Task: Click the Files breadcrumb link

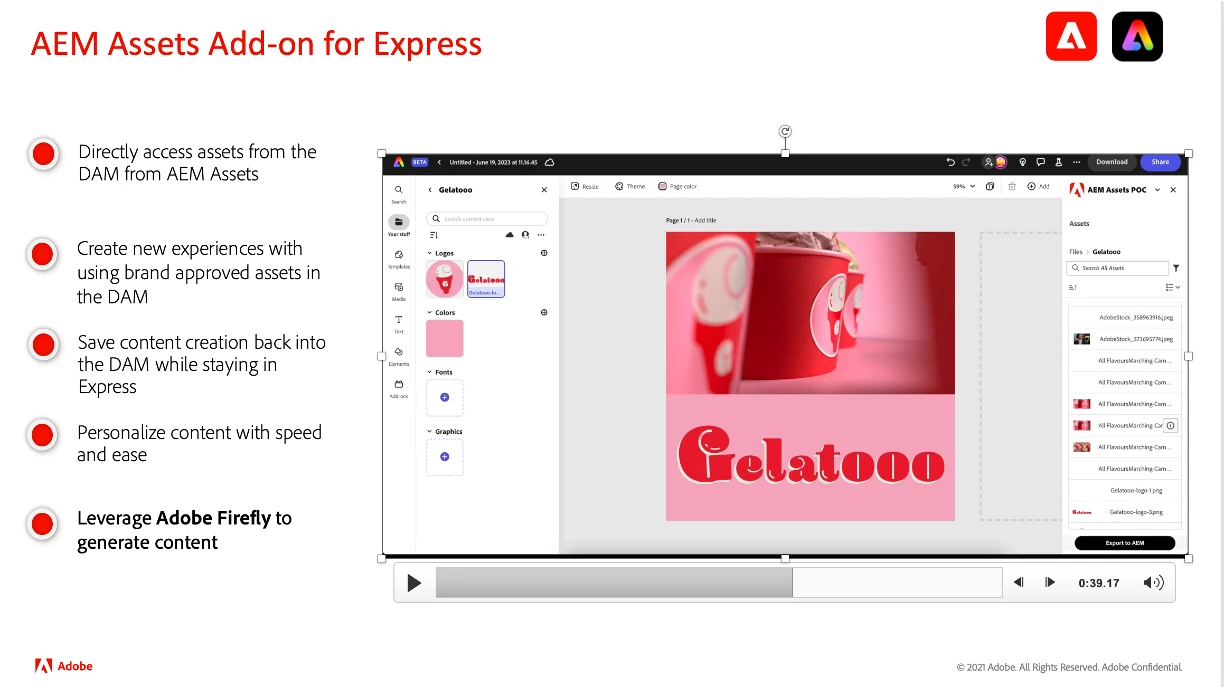Action: coord(1076,252)
